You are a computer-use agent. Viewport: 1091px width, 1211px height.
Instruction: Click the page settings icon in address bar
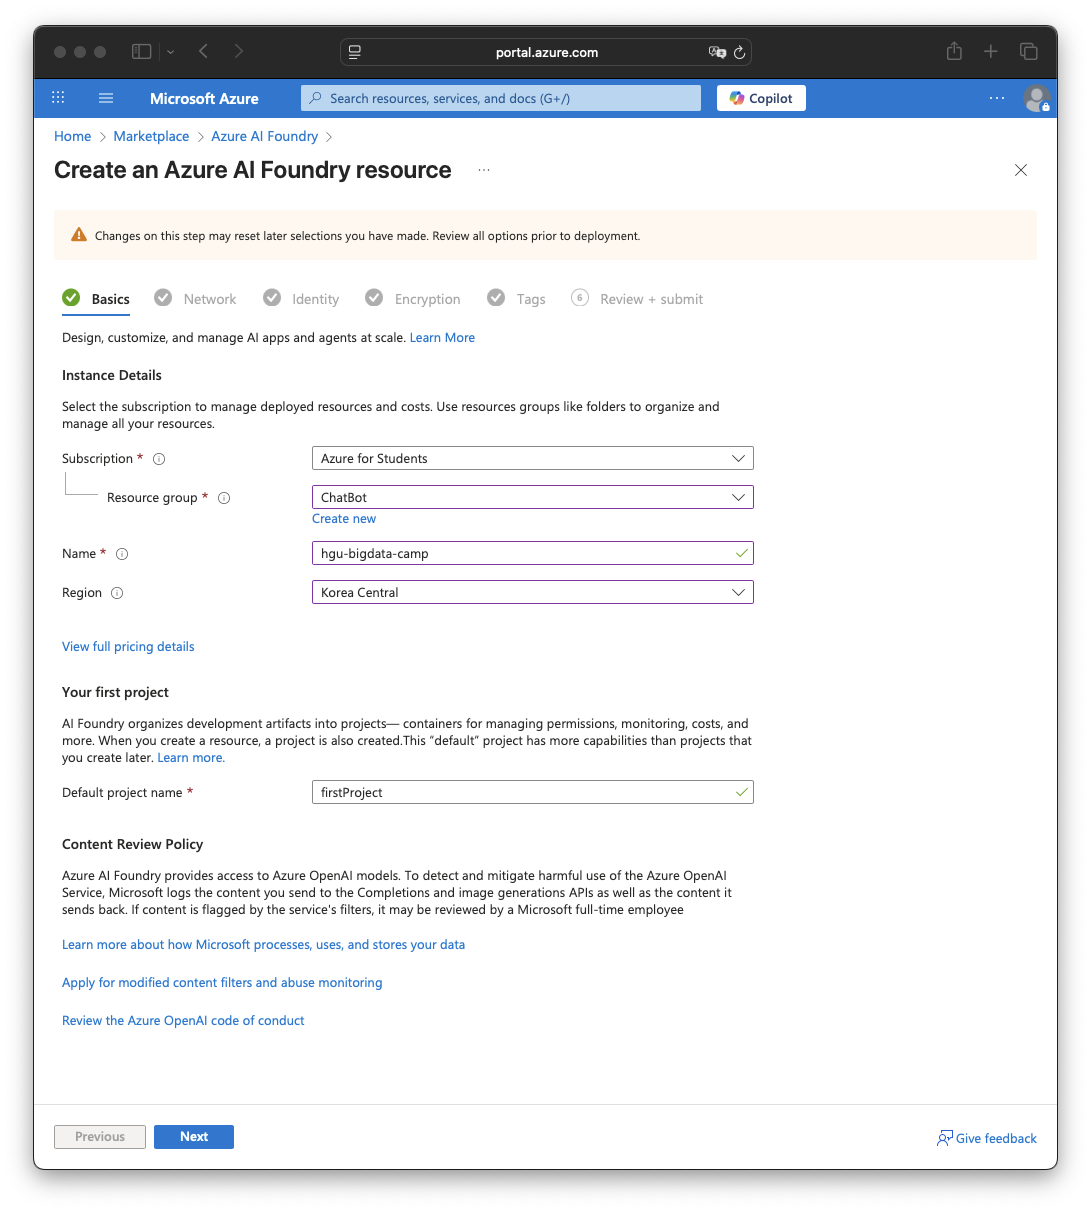tap(355, 52)
